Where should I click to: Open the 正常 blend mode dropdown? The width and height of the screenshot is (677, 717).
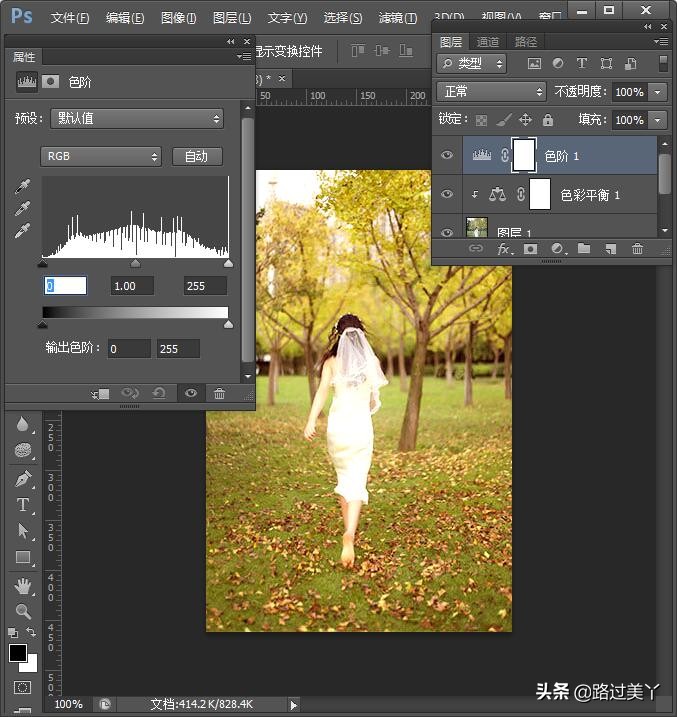pos(491,91)
